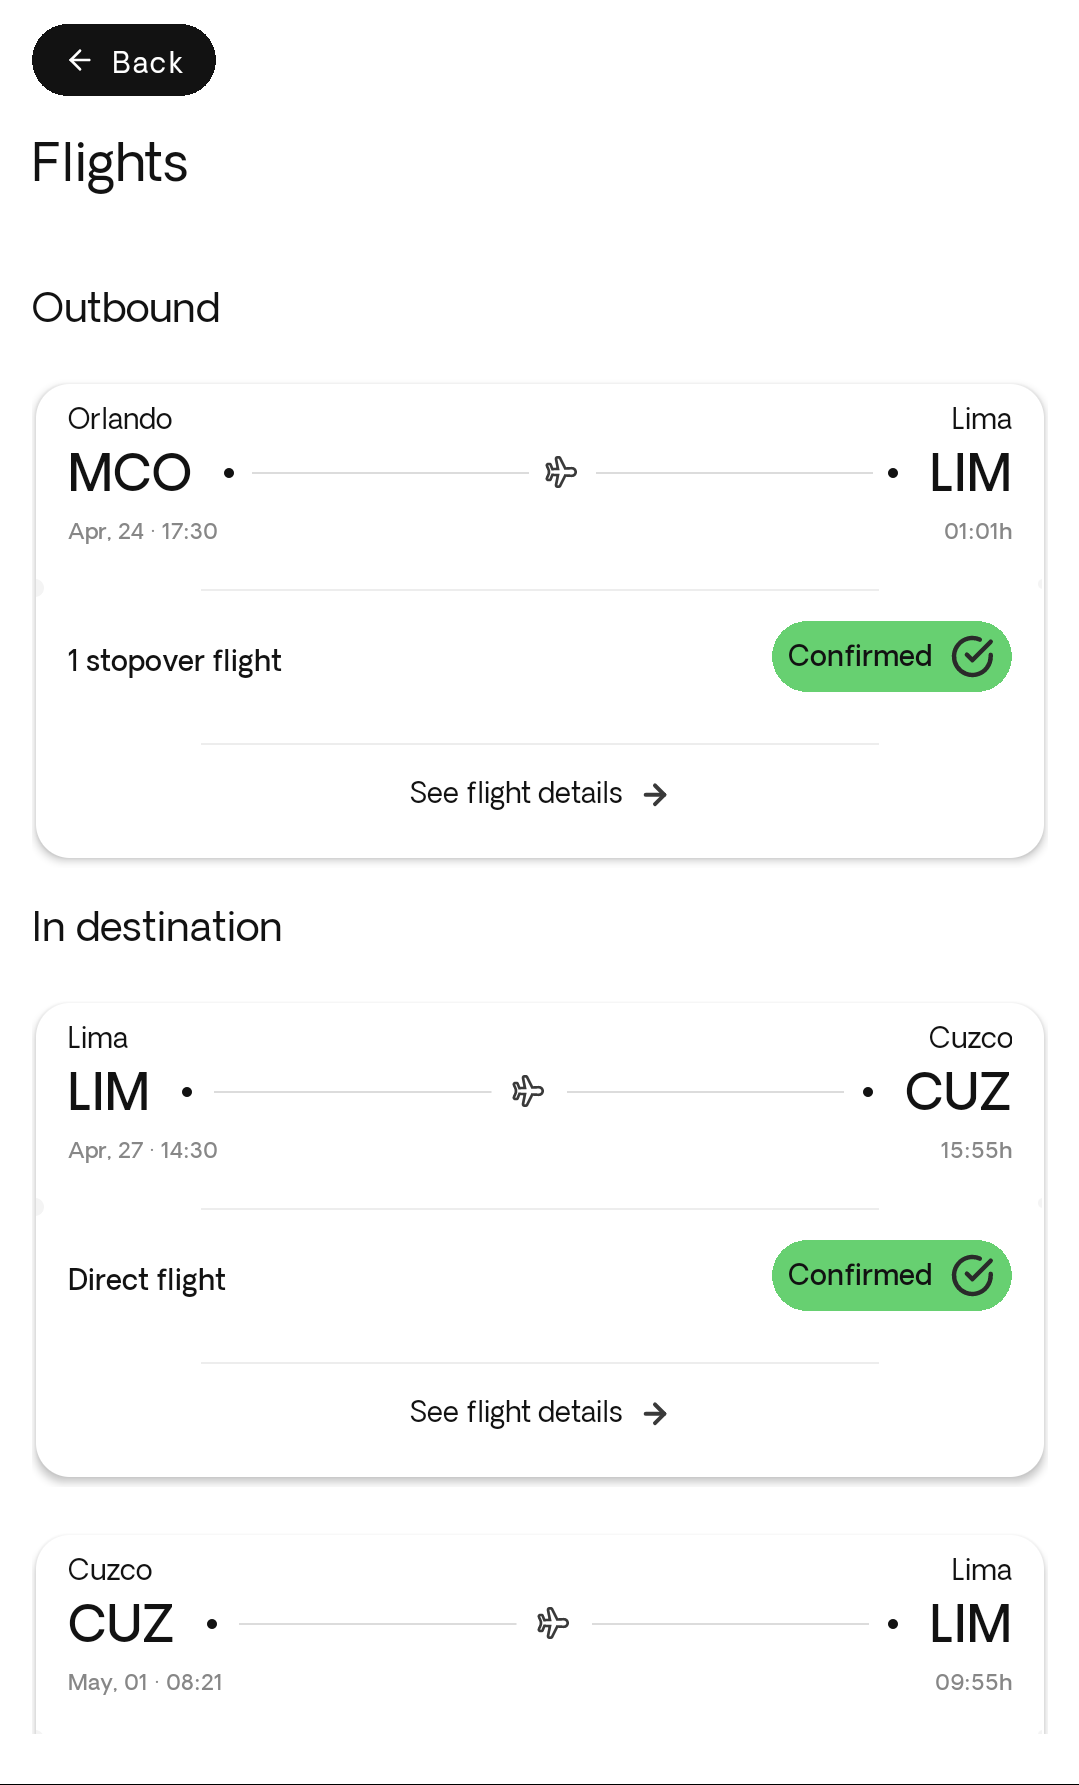The image size is (1079, 1785).
Task: Click the In destination section heading
Action: click(157, 927)
